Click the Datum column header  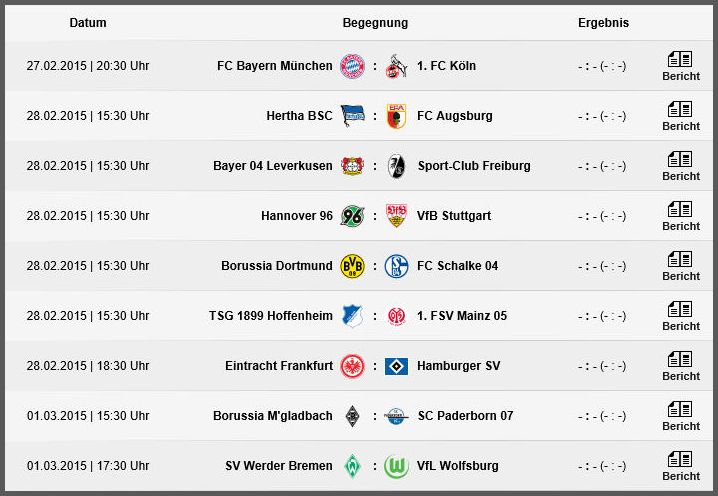click(x=88, y=23)
